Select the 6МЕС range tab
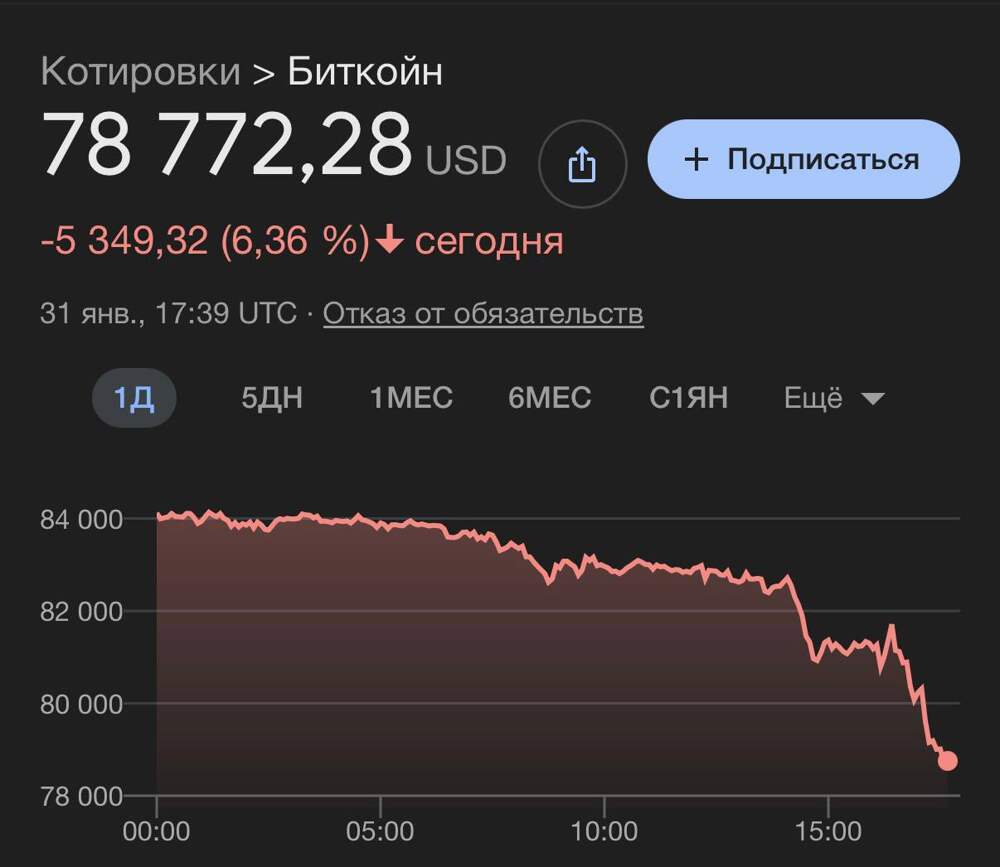 pyautogui.click(x=550, y=398)
